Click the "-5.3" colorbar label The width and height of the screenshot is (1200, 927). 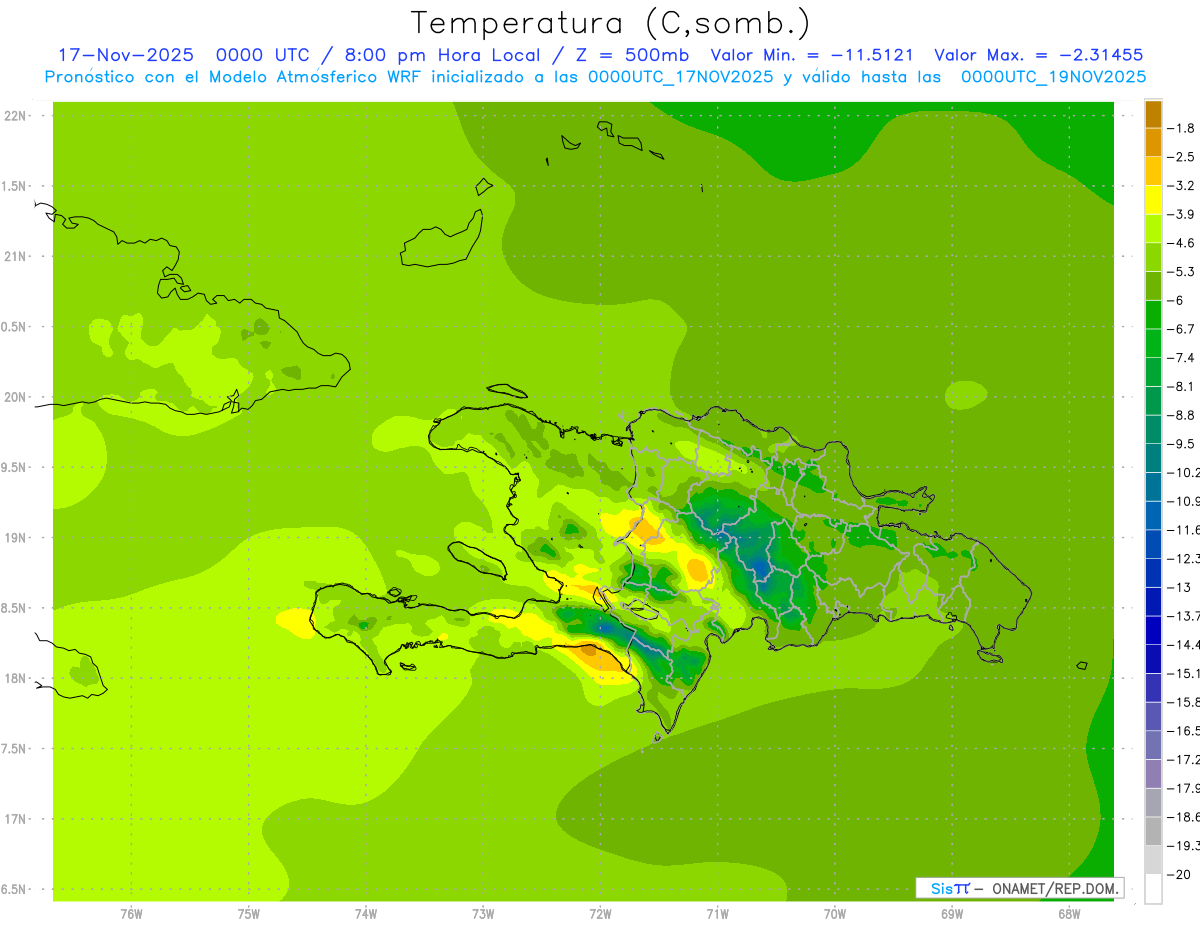click(1181, 272)
